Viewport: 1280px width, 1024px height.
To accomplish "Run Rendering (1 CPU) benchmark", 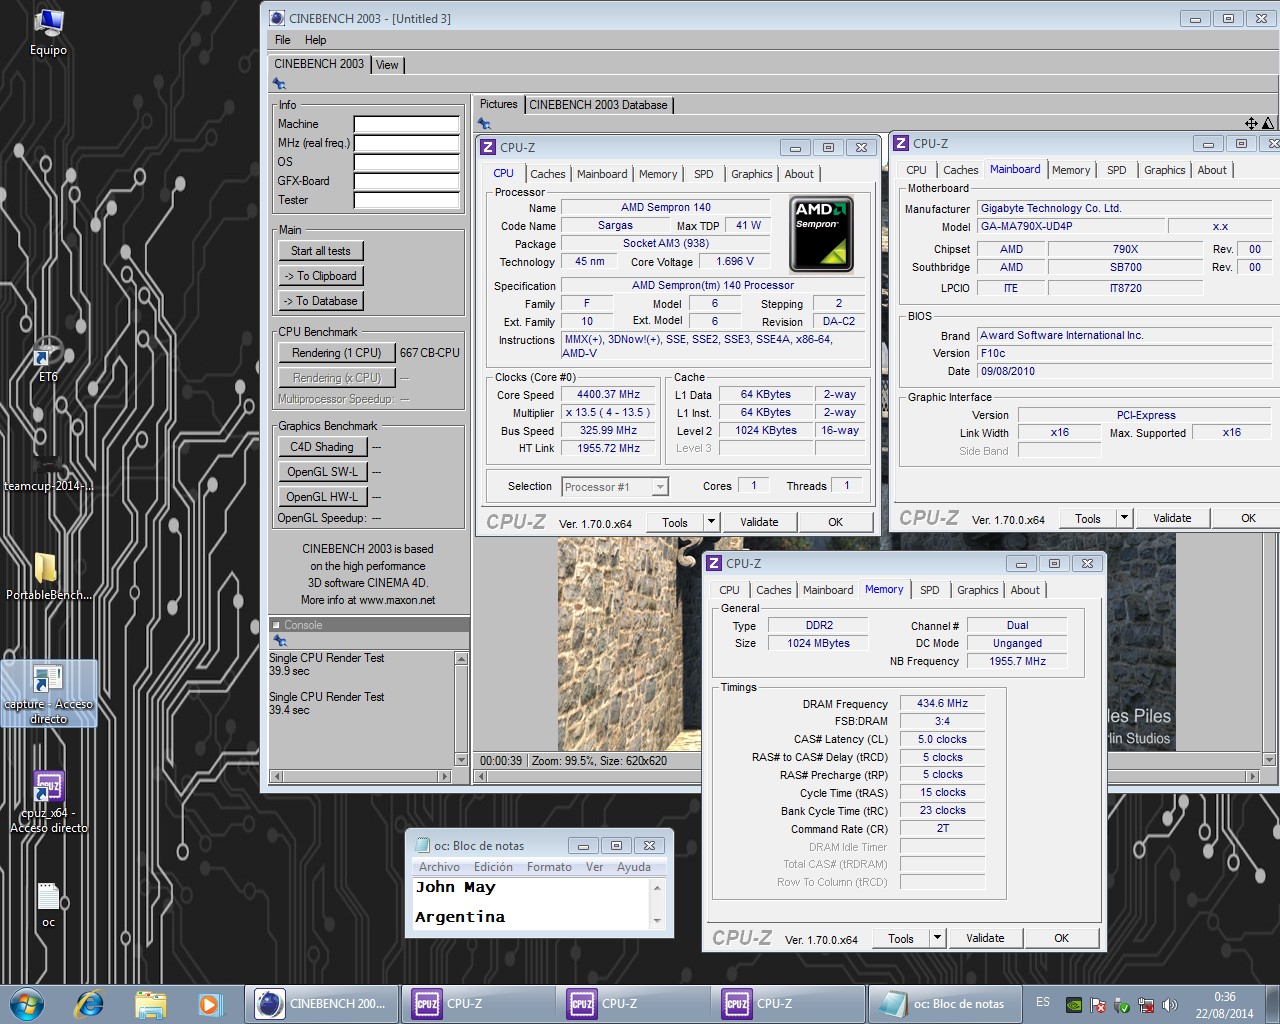I will coord(337,353).
